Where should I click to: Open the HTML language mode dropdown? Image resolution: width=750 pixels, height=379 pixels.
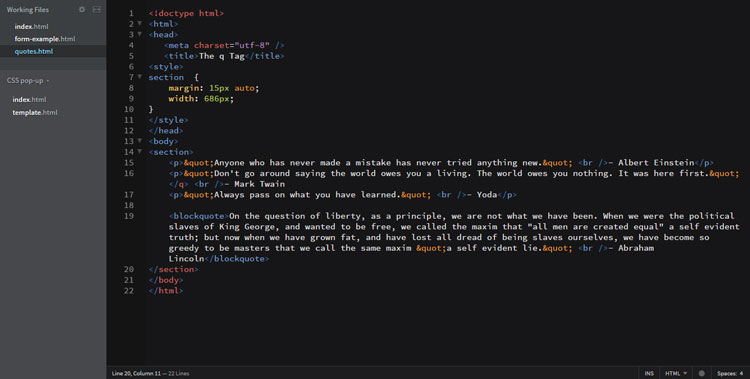point(676,373)
